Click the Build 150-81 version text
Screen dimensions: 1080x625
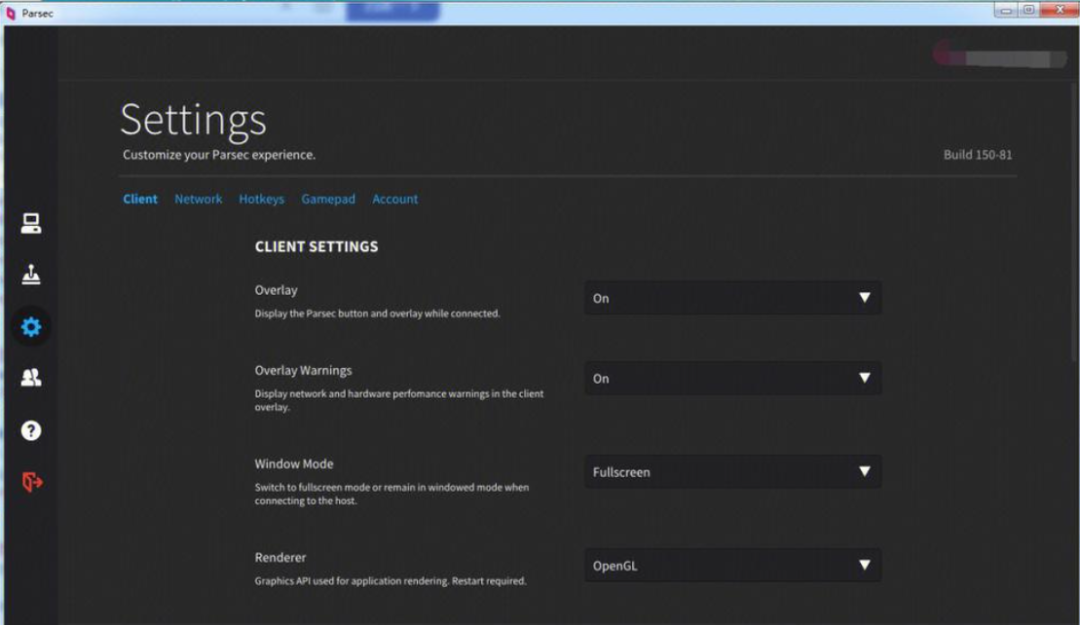pyautogui.click(x=977, y=155)
